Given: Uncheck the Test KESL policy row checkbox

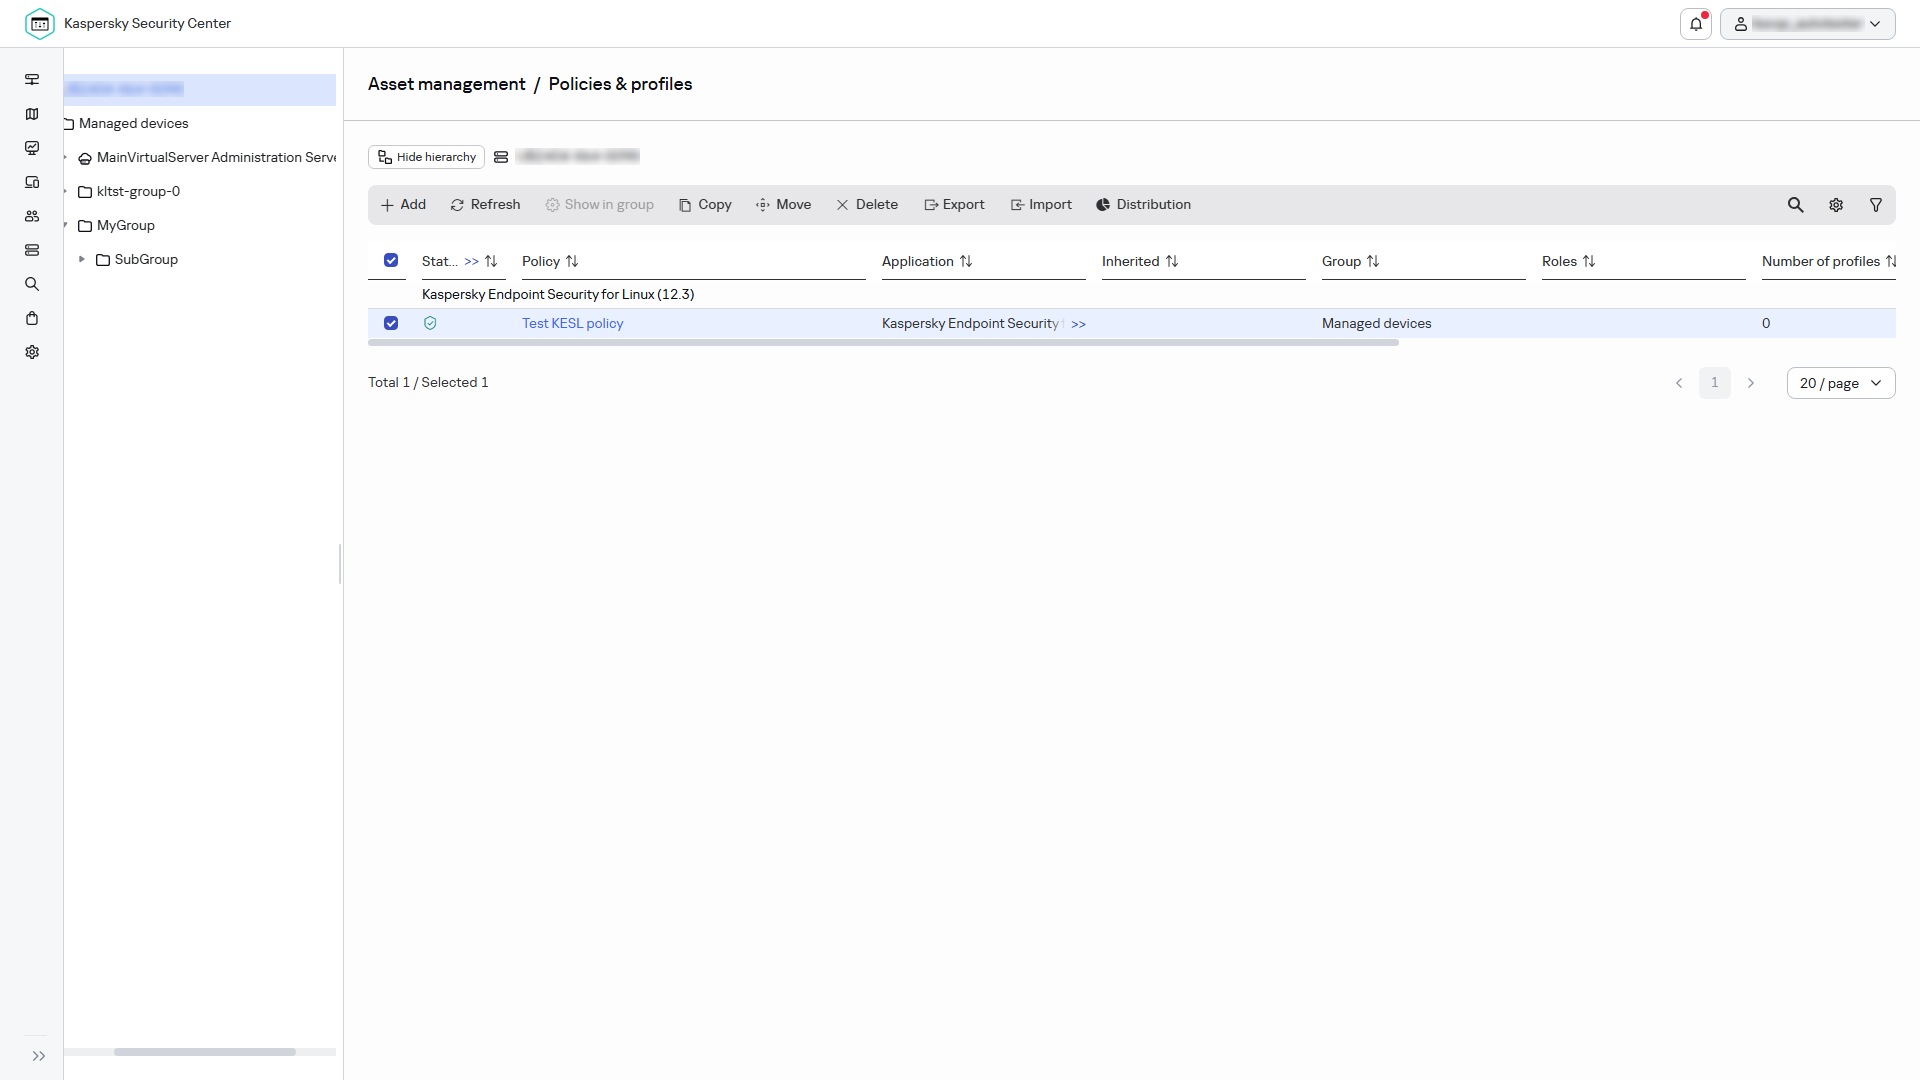Looking at the screenshot, I should point(391,324).
